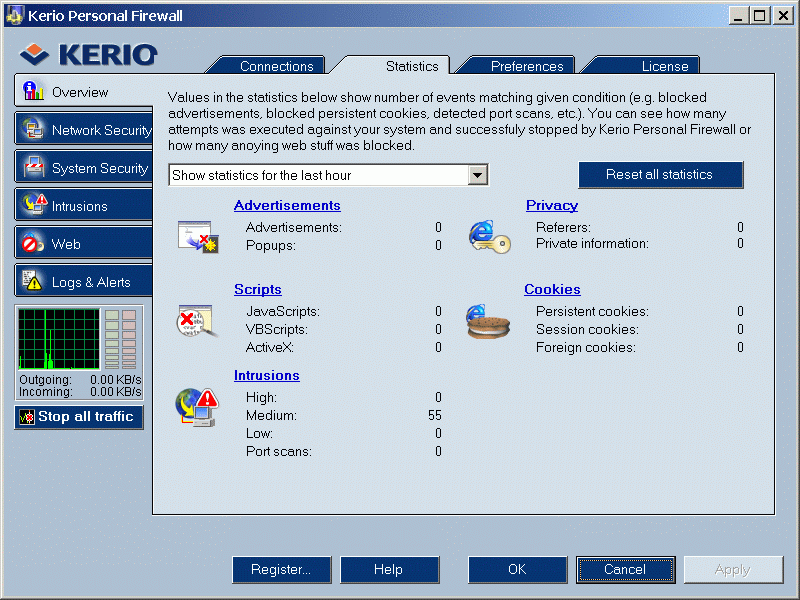Viewport: 800px width, 600px height.
Task: Click the title bar application icon
Action: pyautogui.click(x=14, y=15)
